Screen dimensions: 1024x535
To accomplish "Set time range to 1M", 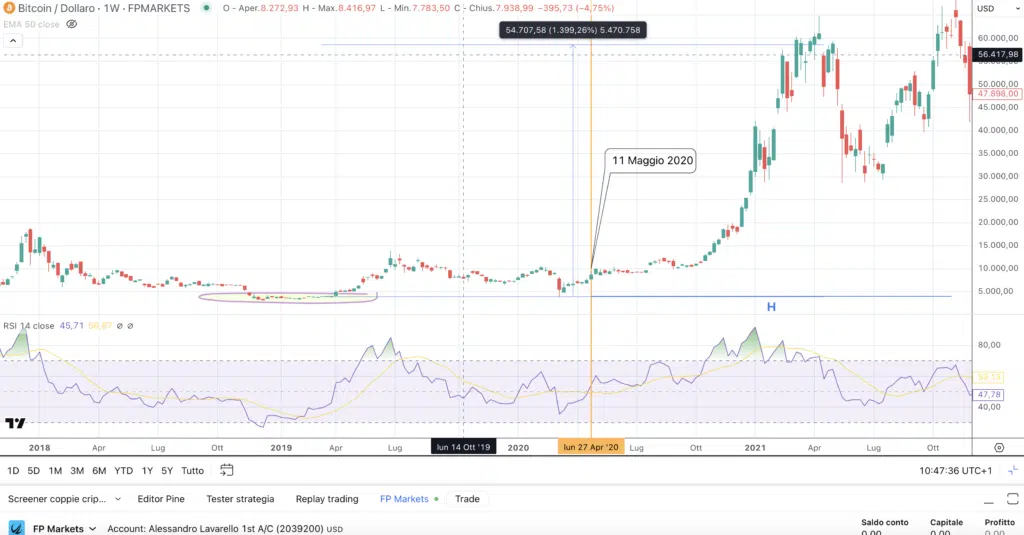I will (x=55, y=470).
